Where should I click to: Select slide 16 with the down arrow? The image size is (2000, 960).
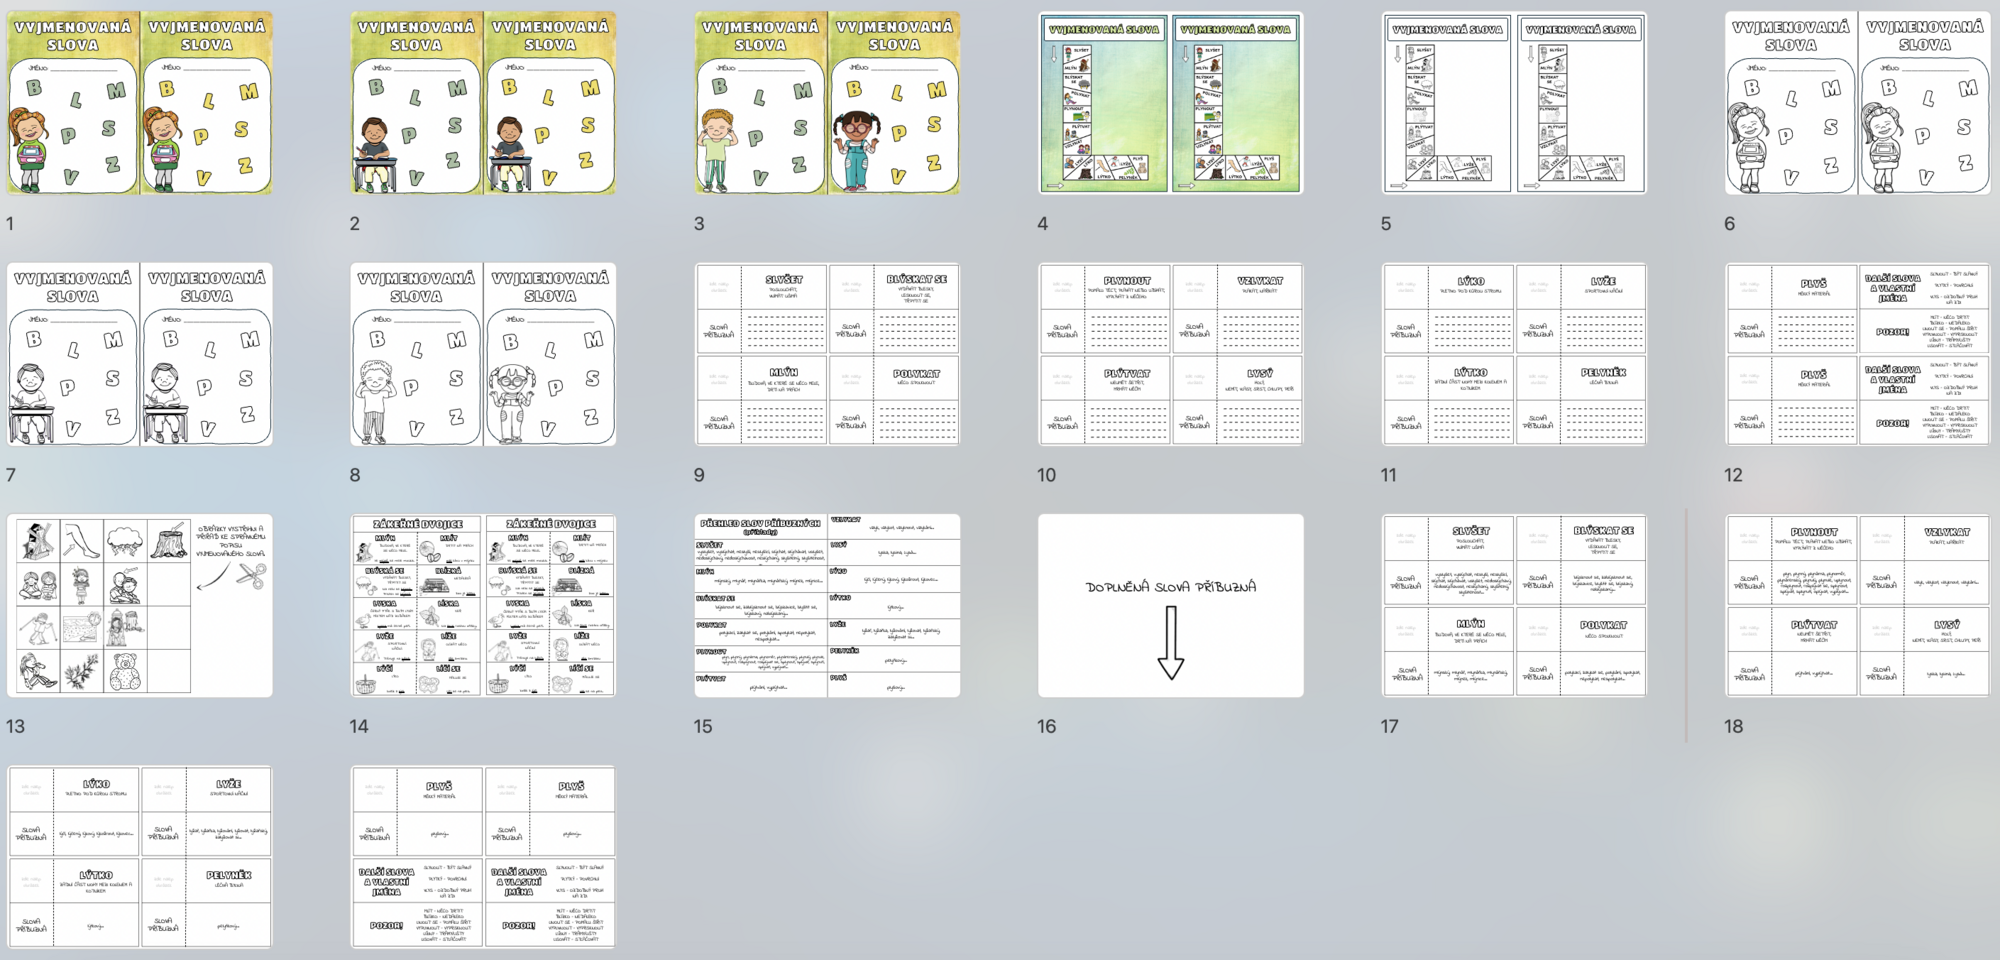[x=1170, y=605]
